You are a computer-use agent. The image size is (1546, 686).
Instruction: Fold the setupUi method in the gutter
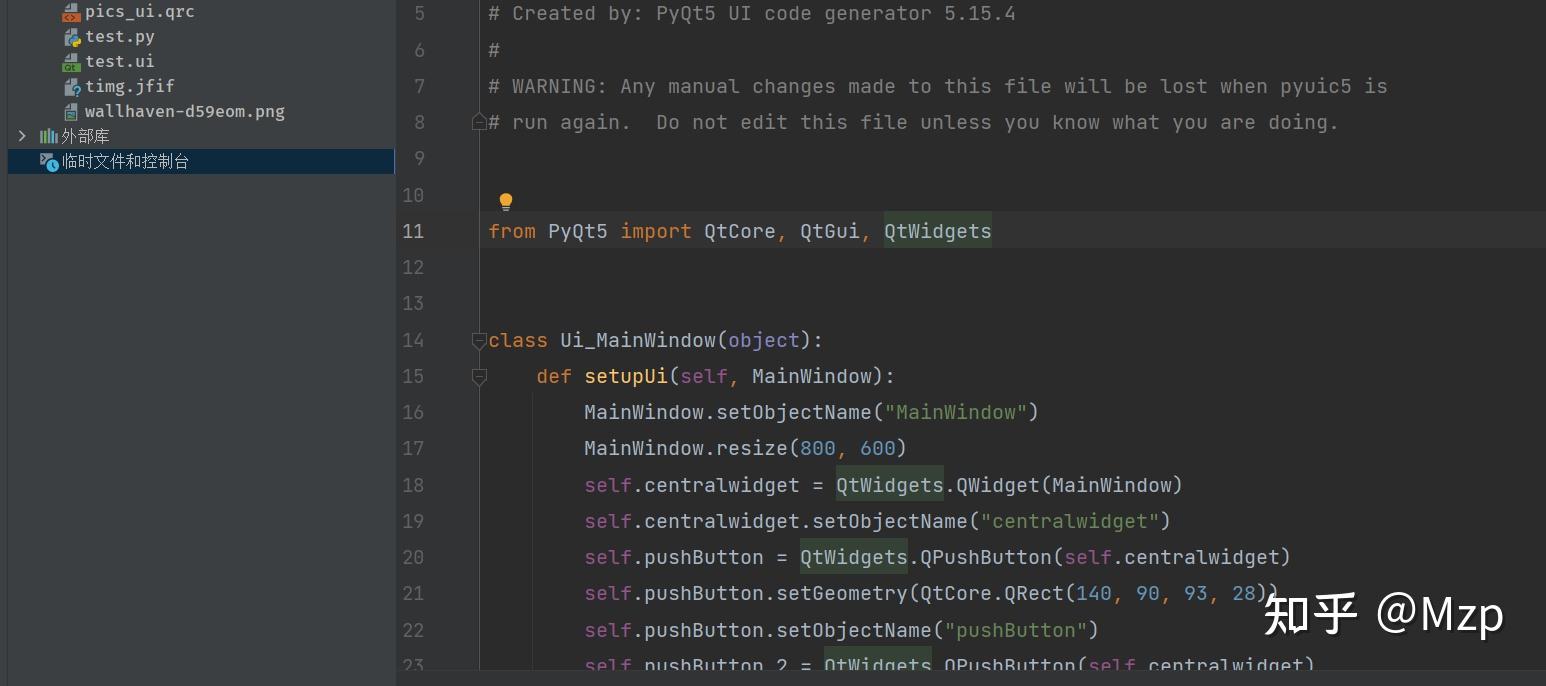tap(479, 377)
